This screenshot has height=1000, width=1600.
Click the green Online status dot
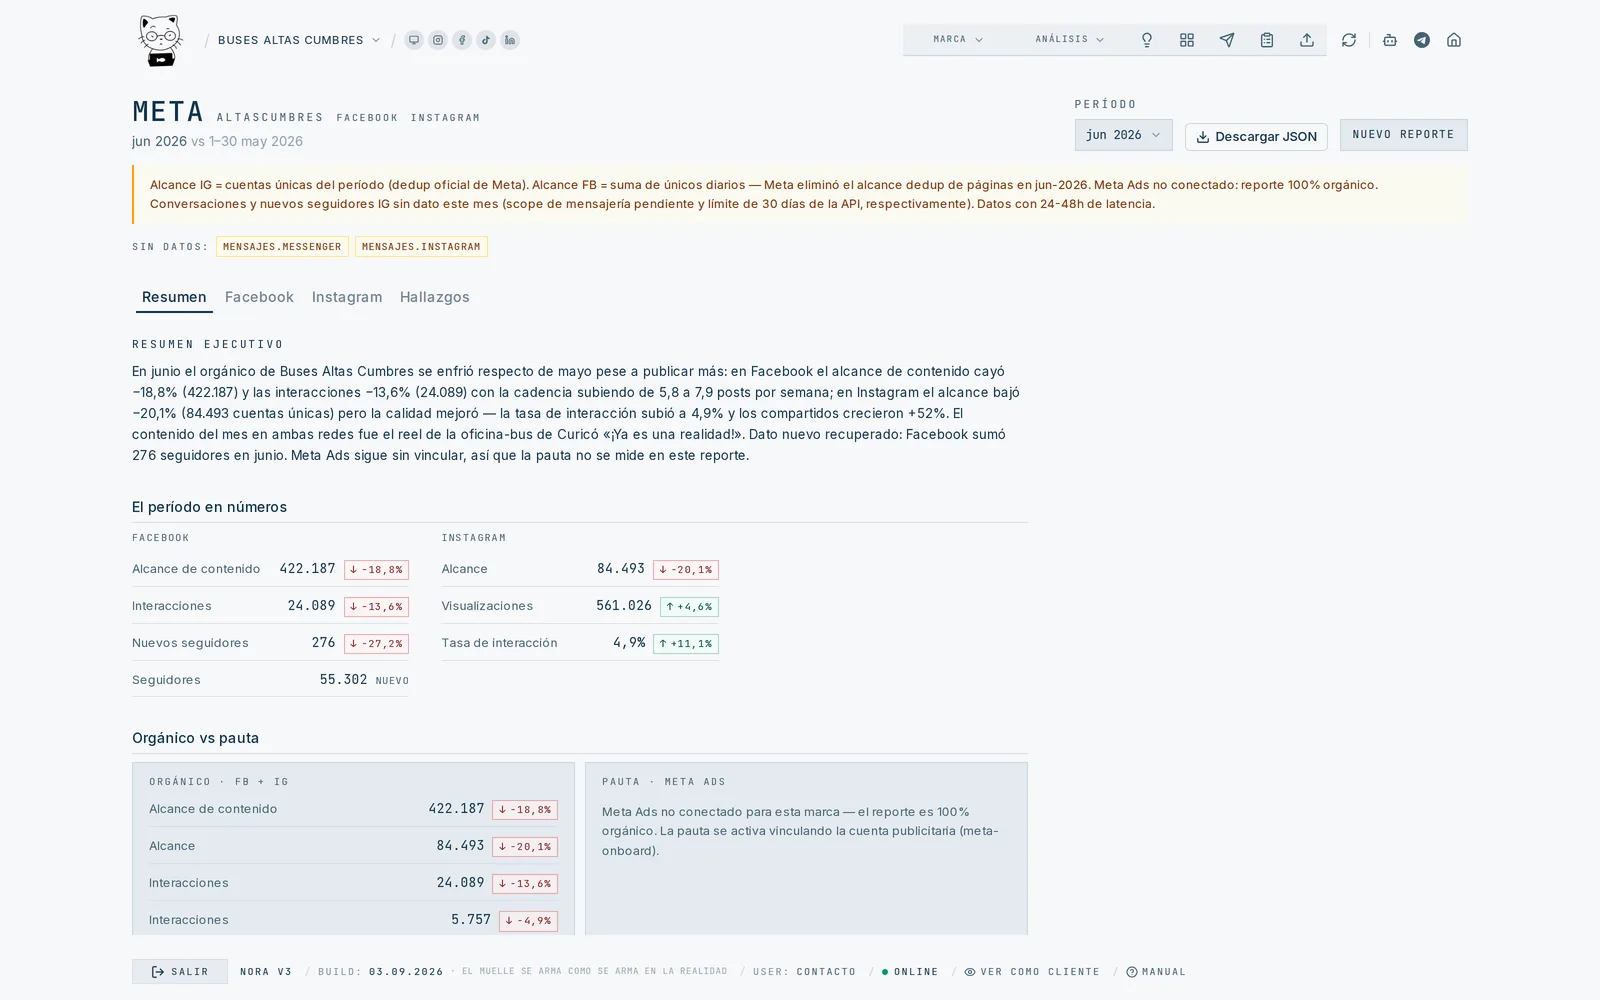click(x=885, y=972)
